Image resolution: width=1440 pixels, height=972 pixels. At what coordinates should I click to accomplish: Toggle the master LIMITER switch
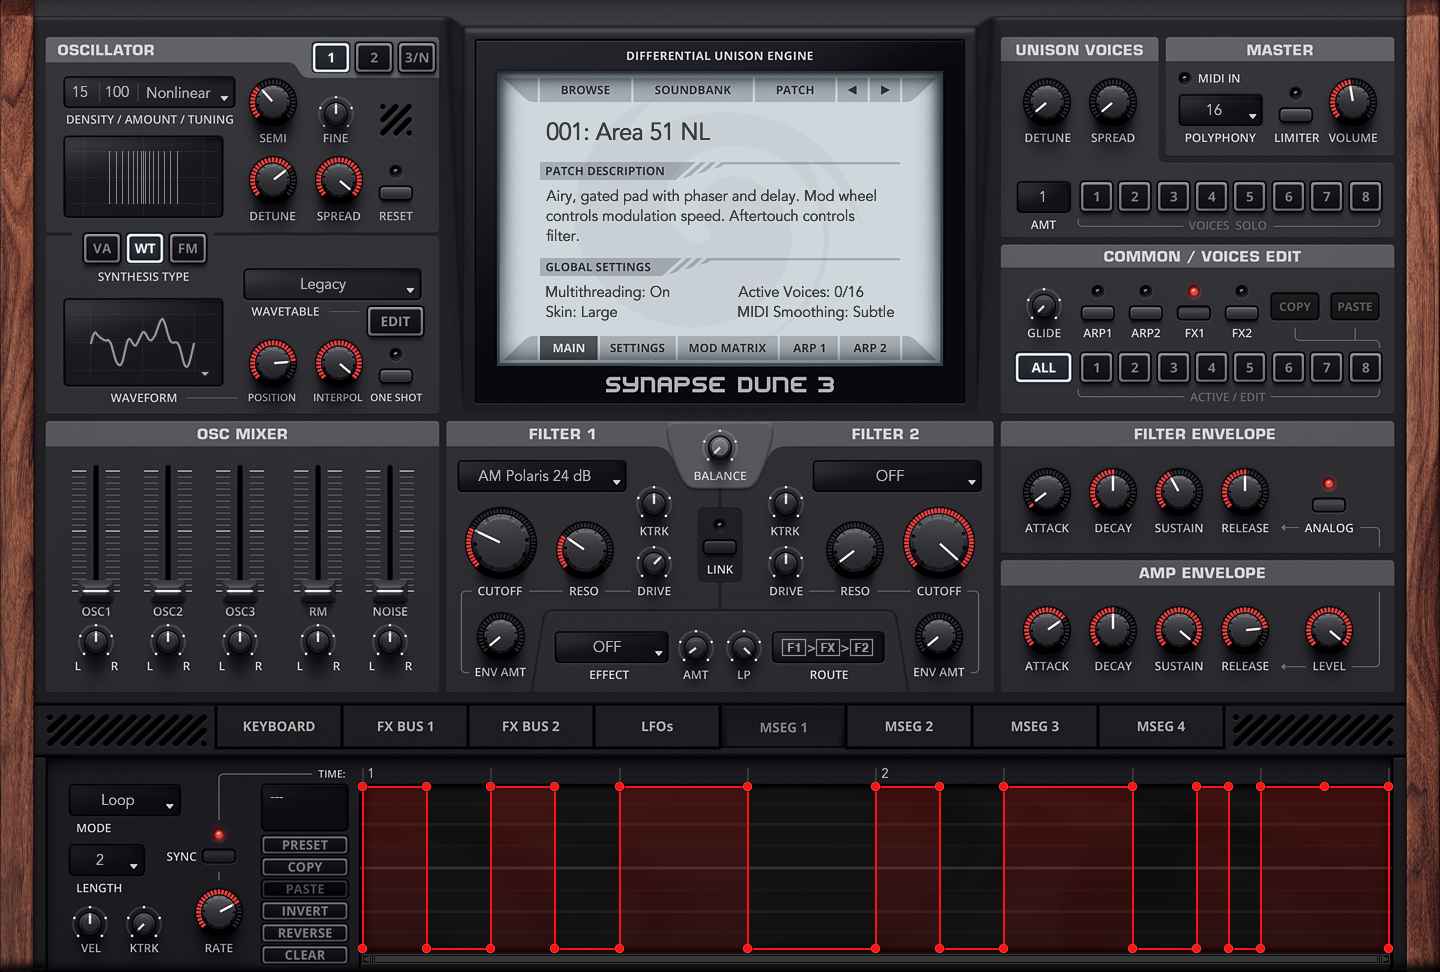(x=1296, y=115)
